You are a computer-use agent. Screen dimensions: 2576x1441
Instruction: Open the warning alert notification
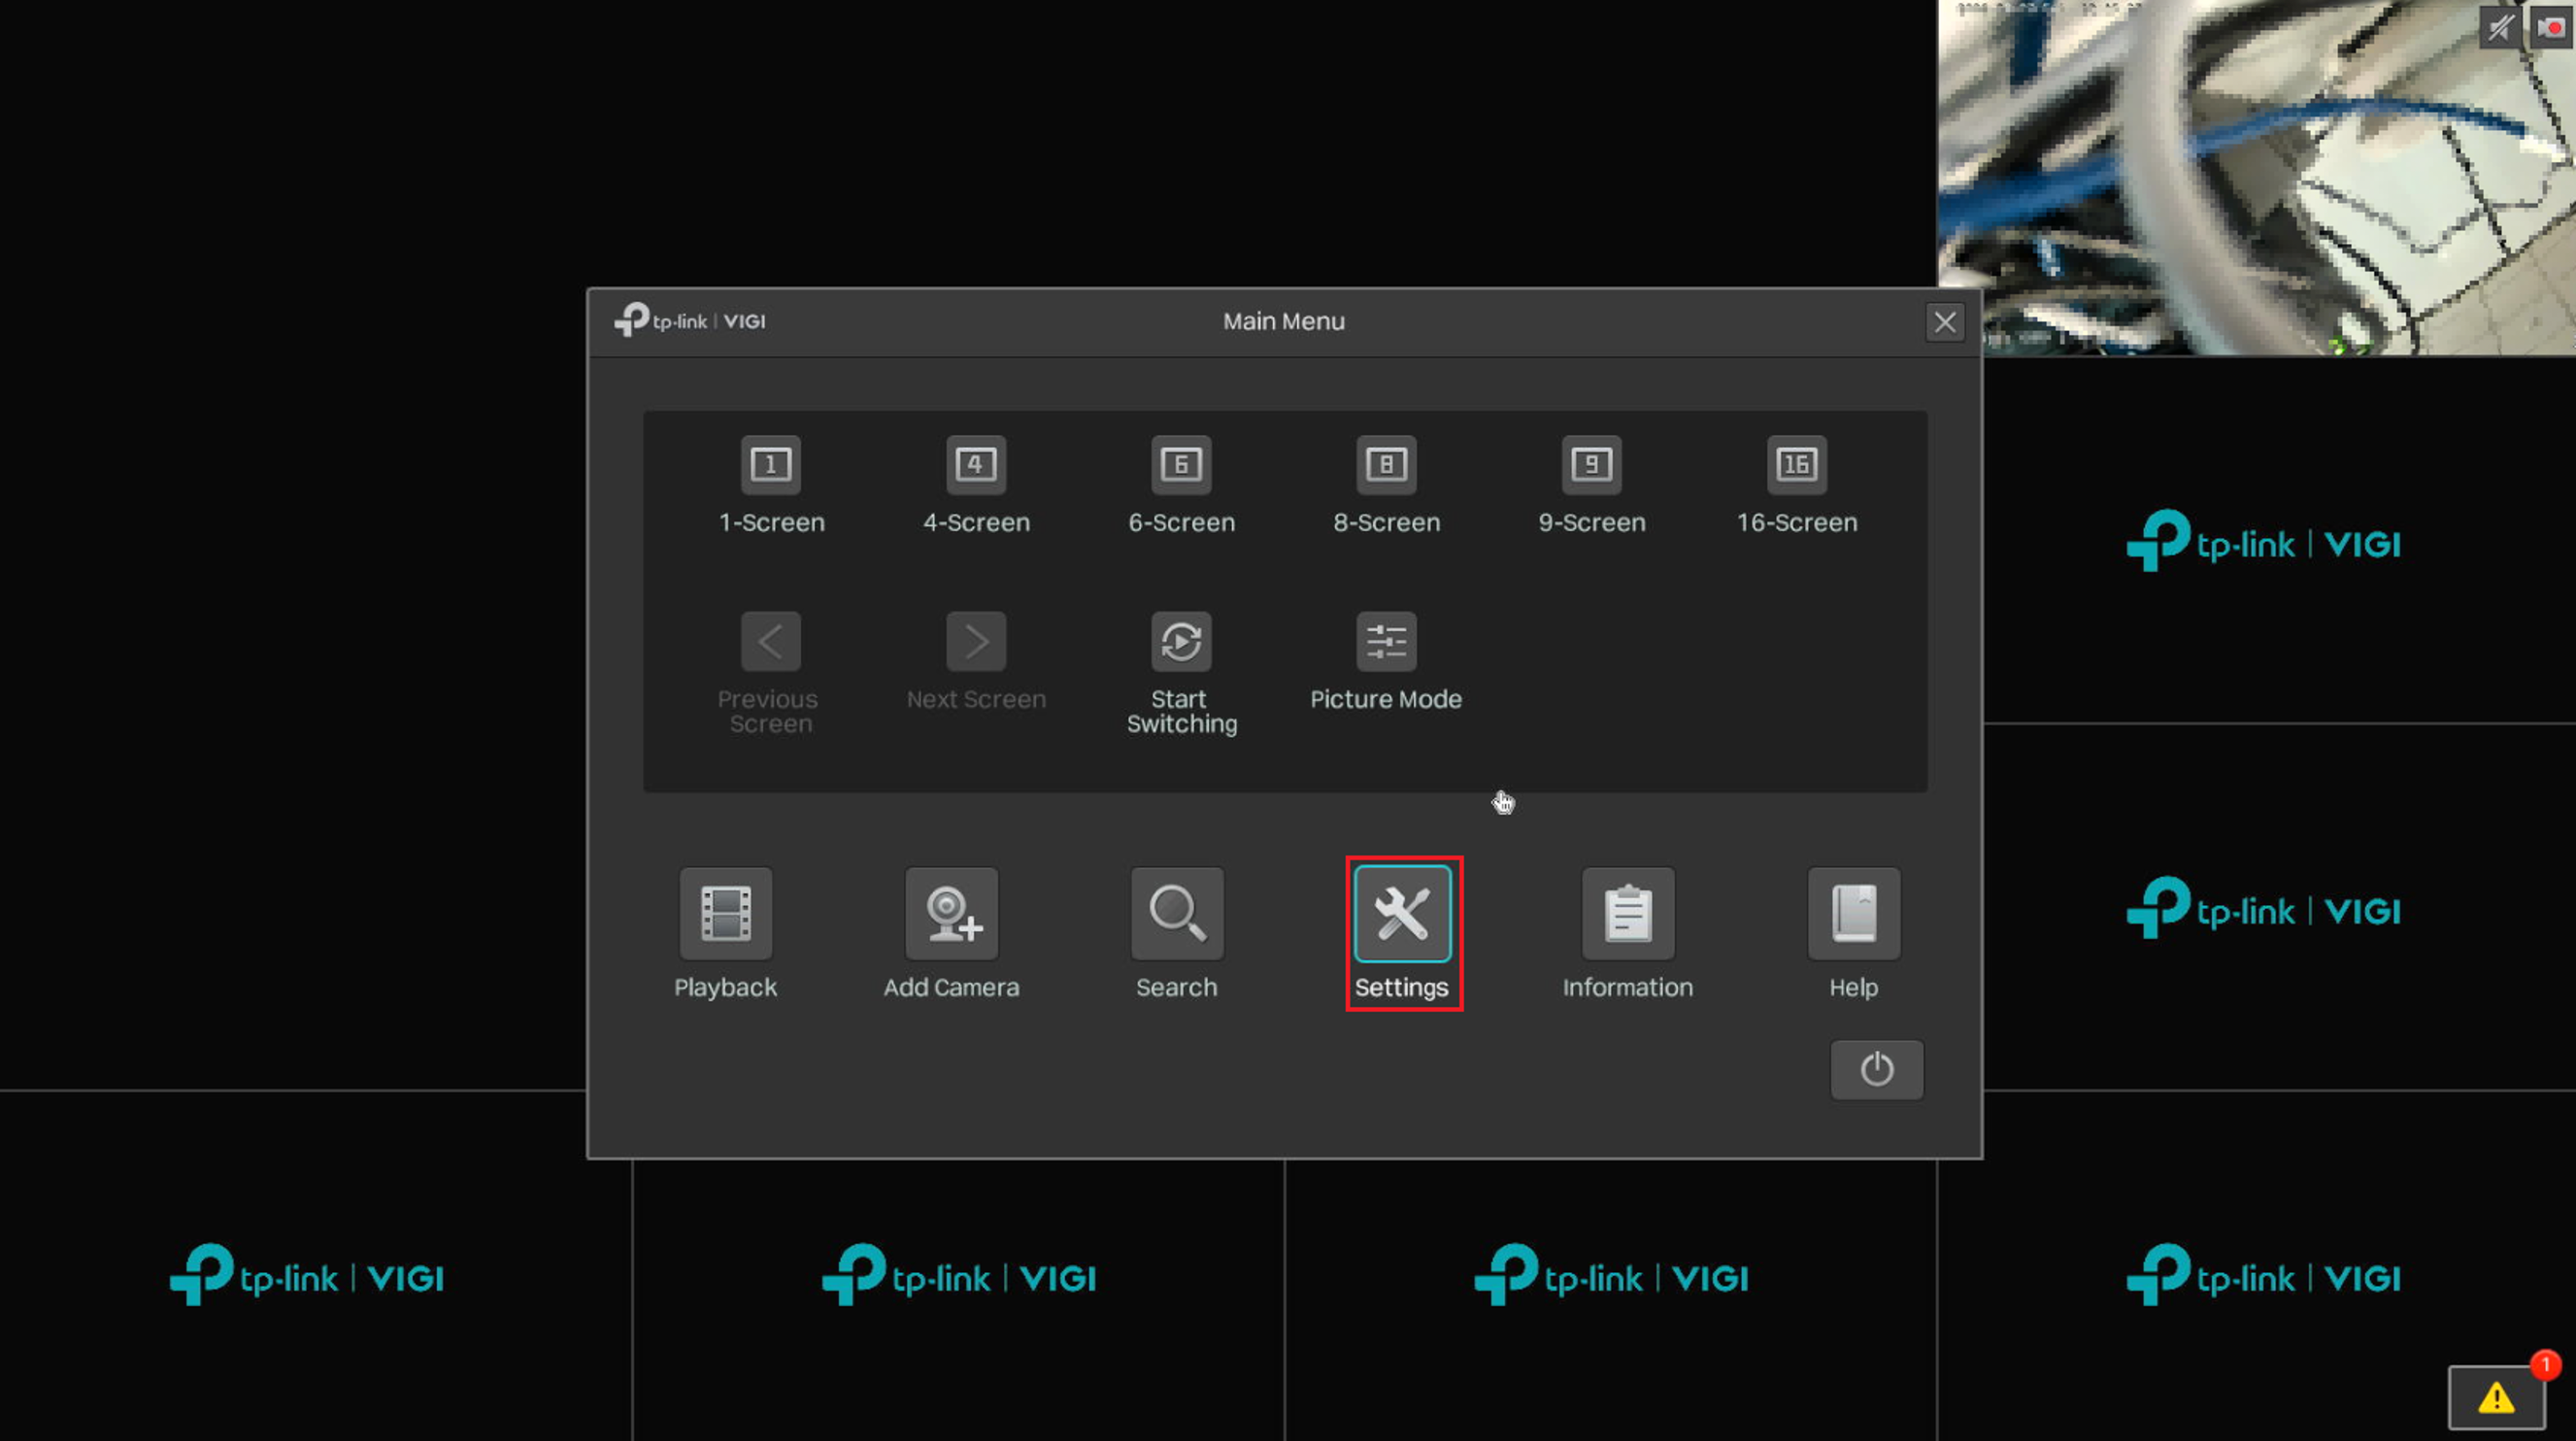pyautogui.click(x=2496, y=1397)
